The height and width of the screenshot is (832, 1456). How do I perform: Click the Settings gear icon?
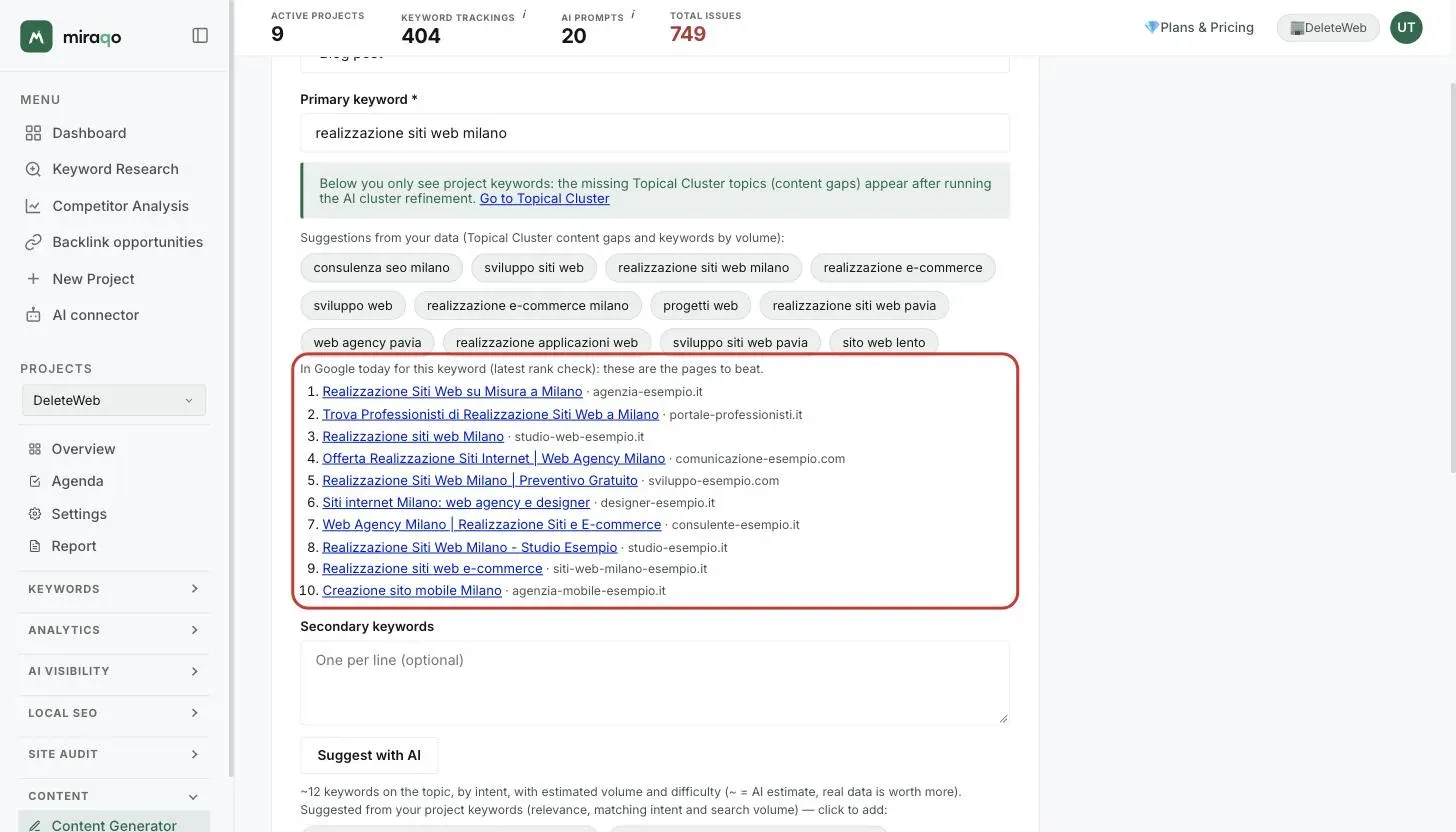(35, 514)
